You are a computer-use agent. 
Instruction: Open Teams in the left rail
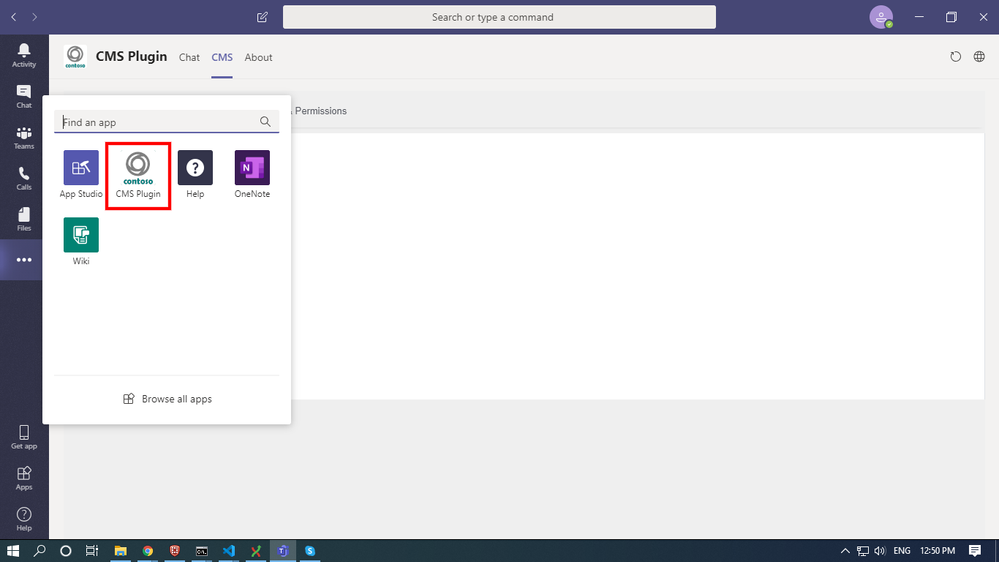pyautogui.click(x=24, y=138)
